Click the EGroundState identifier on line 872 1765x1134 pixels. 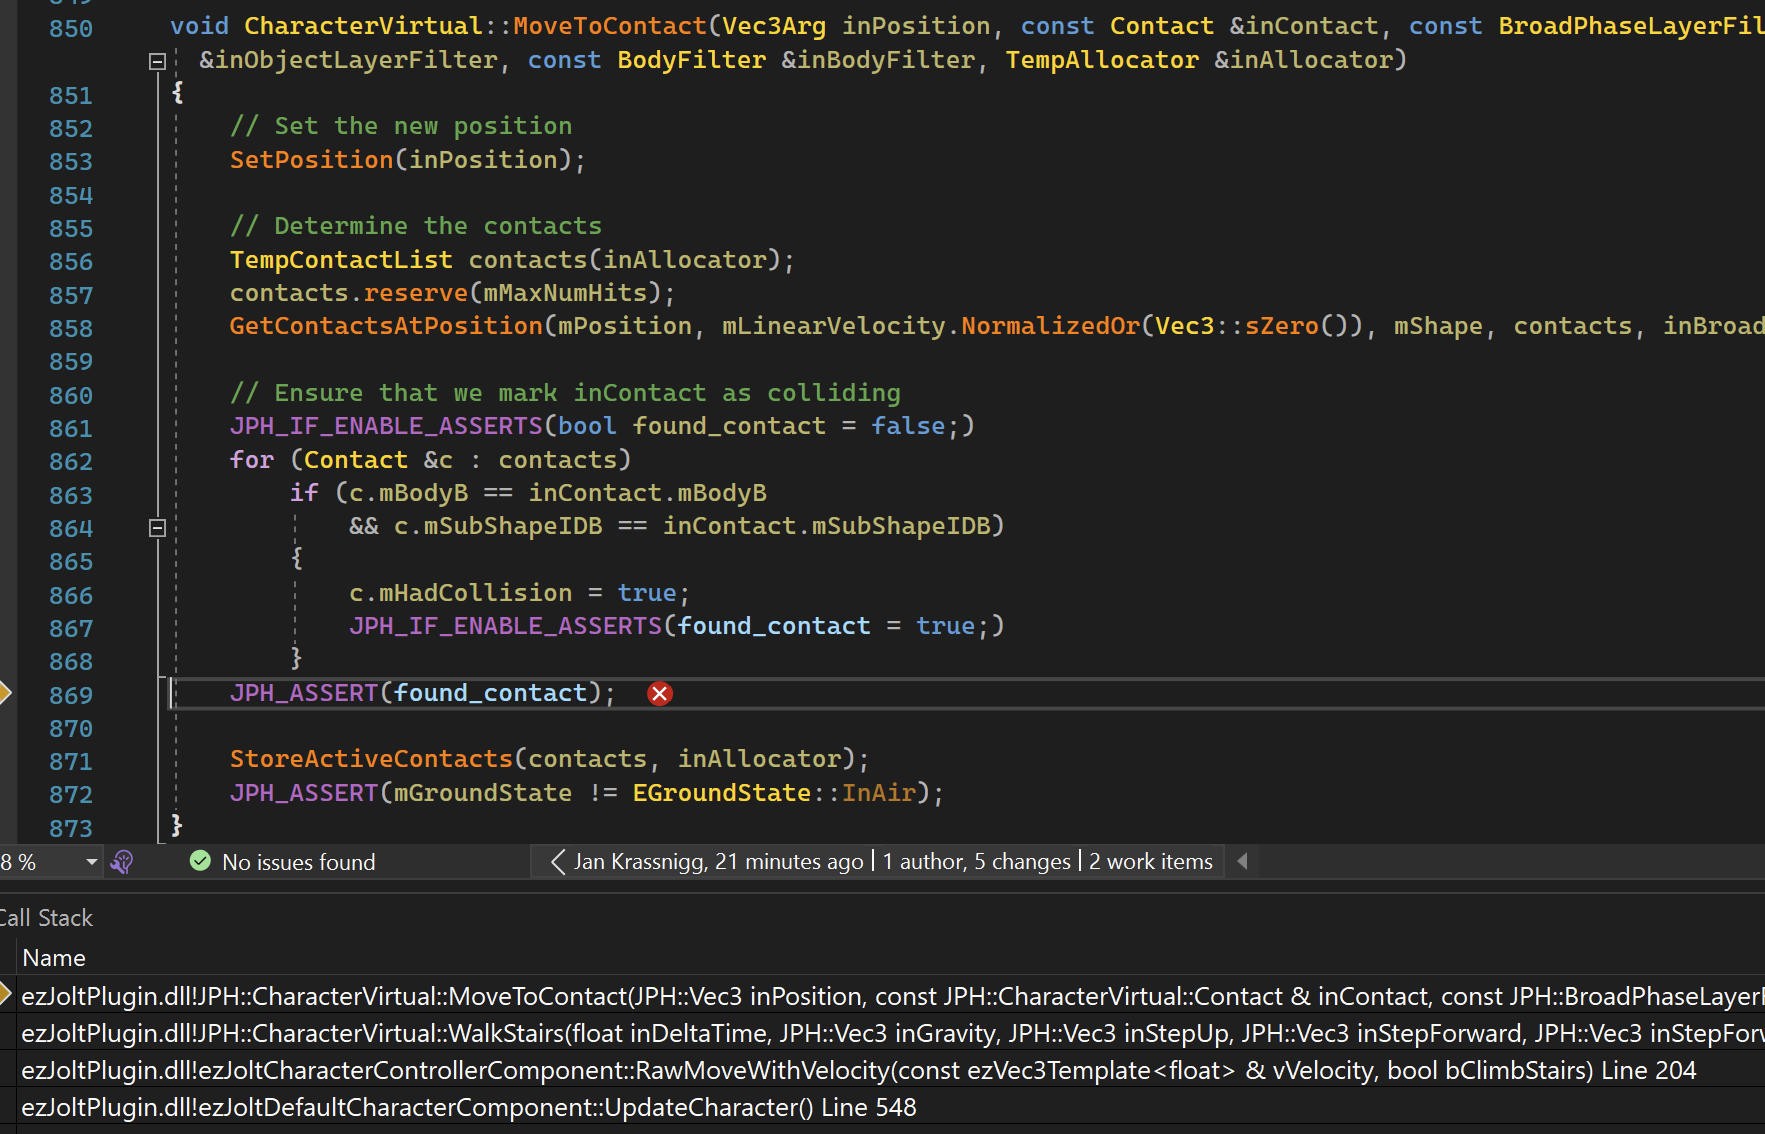pos(721,793)
